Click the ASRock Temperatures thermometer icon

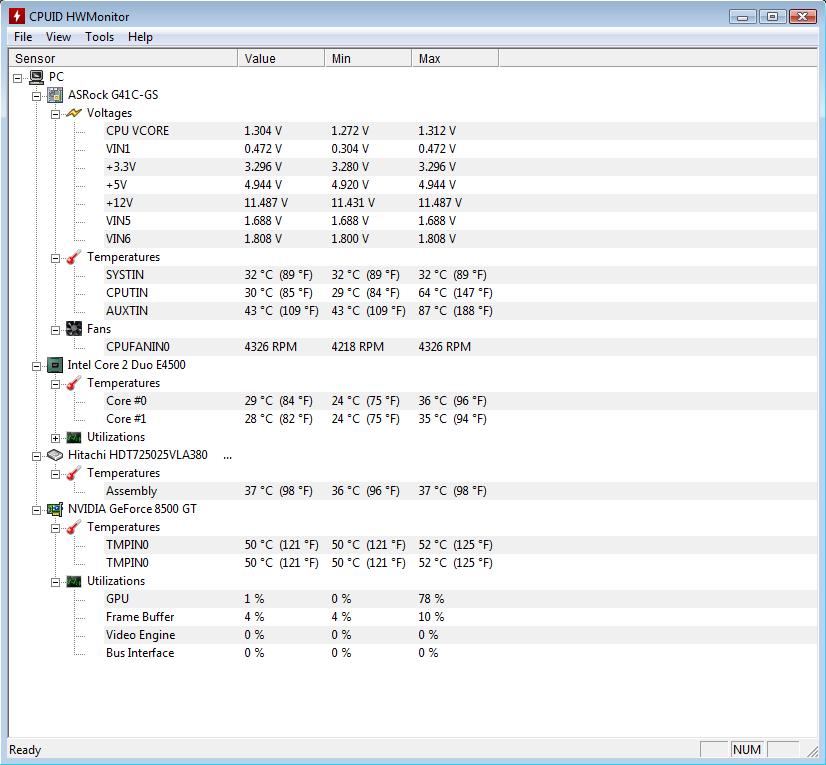tap(74, 257)
